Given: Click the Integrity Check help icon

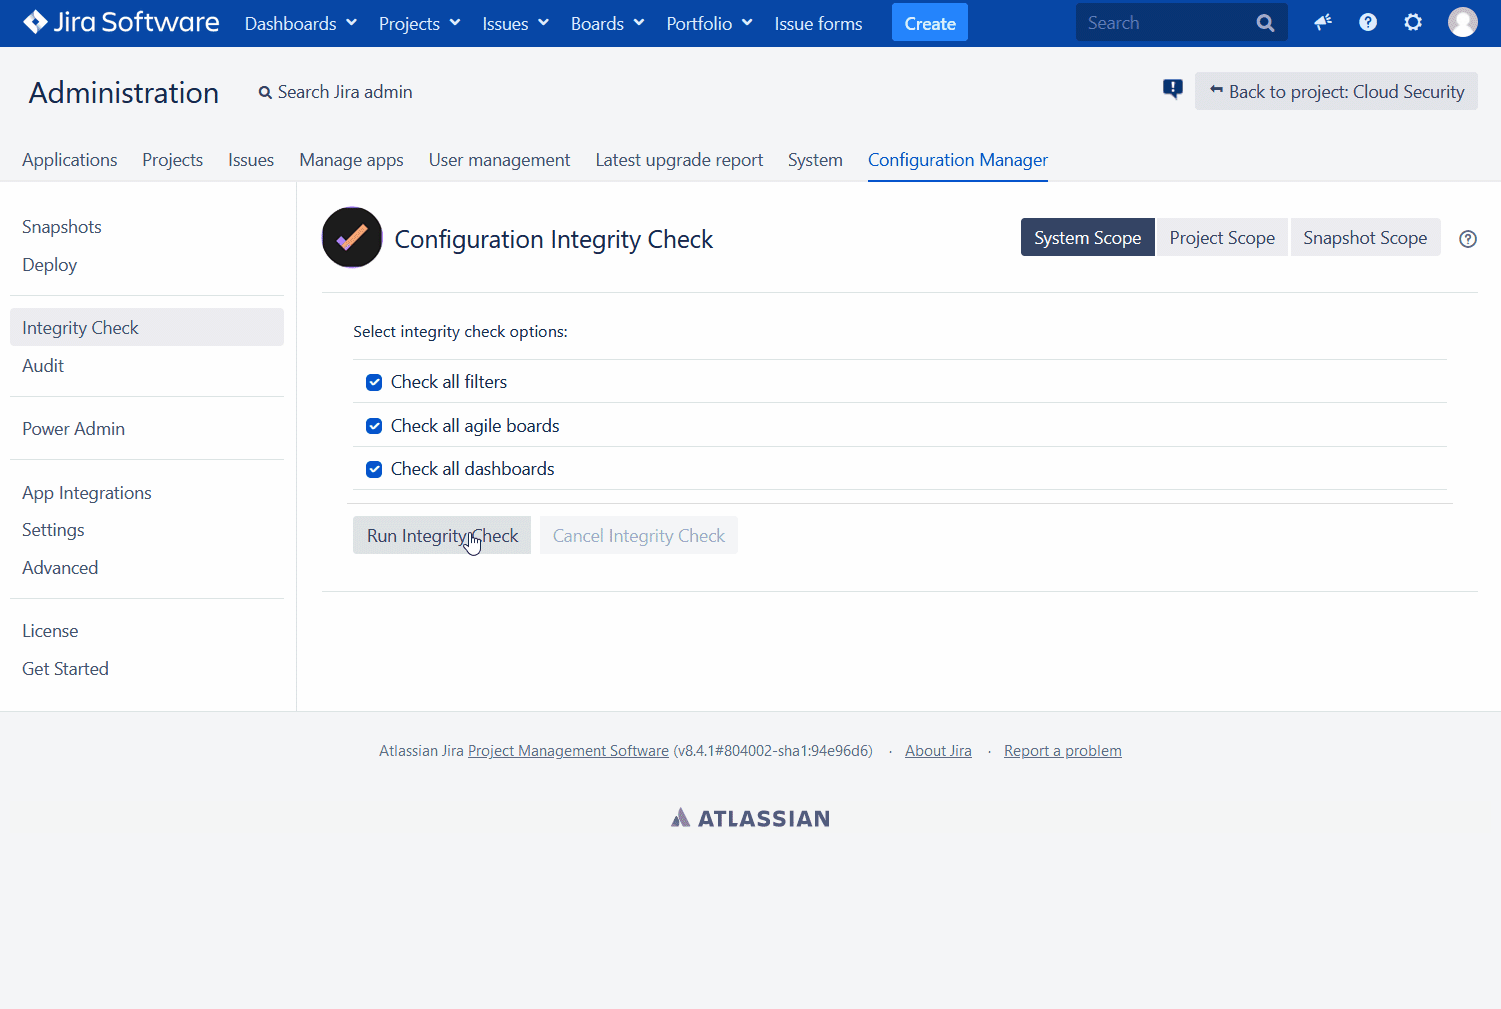Looking at the screenshot, I should pos(1468,239).
